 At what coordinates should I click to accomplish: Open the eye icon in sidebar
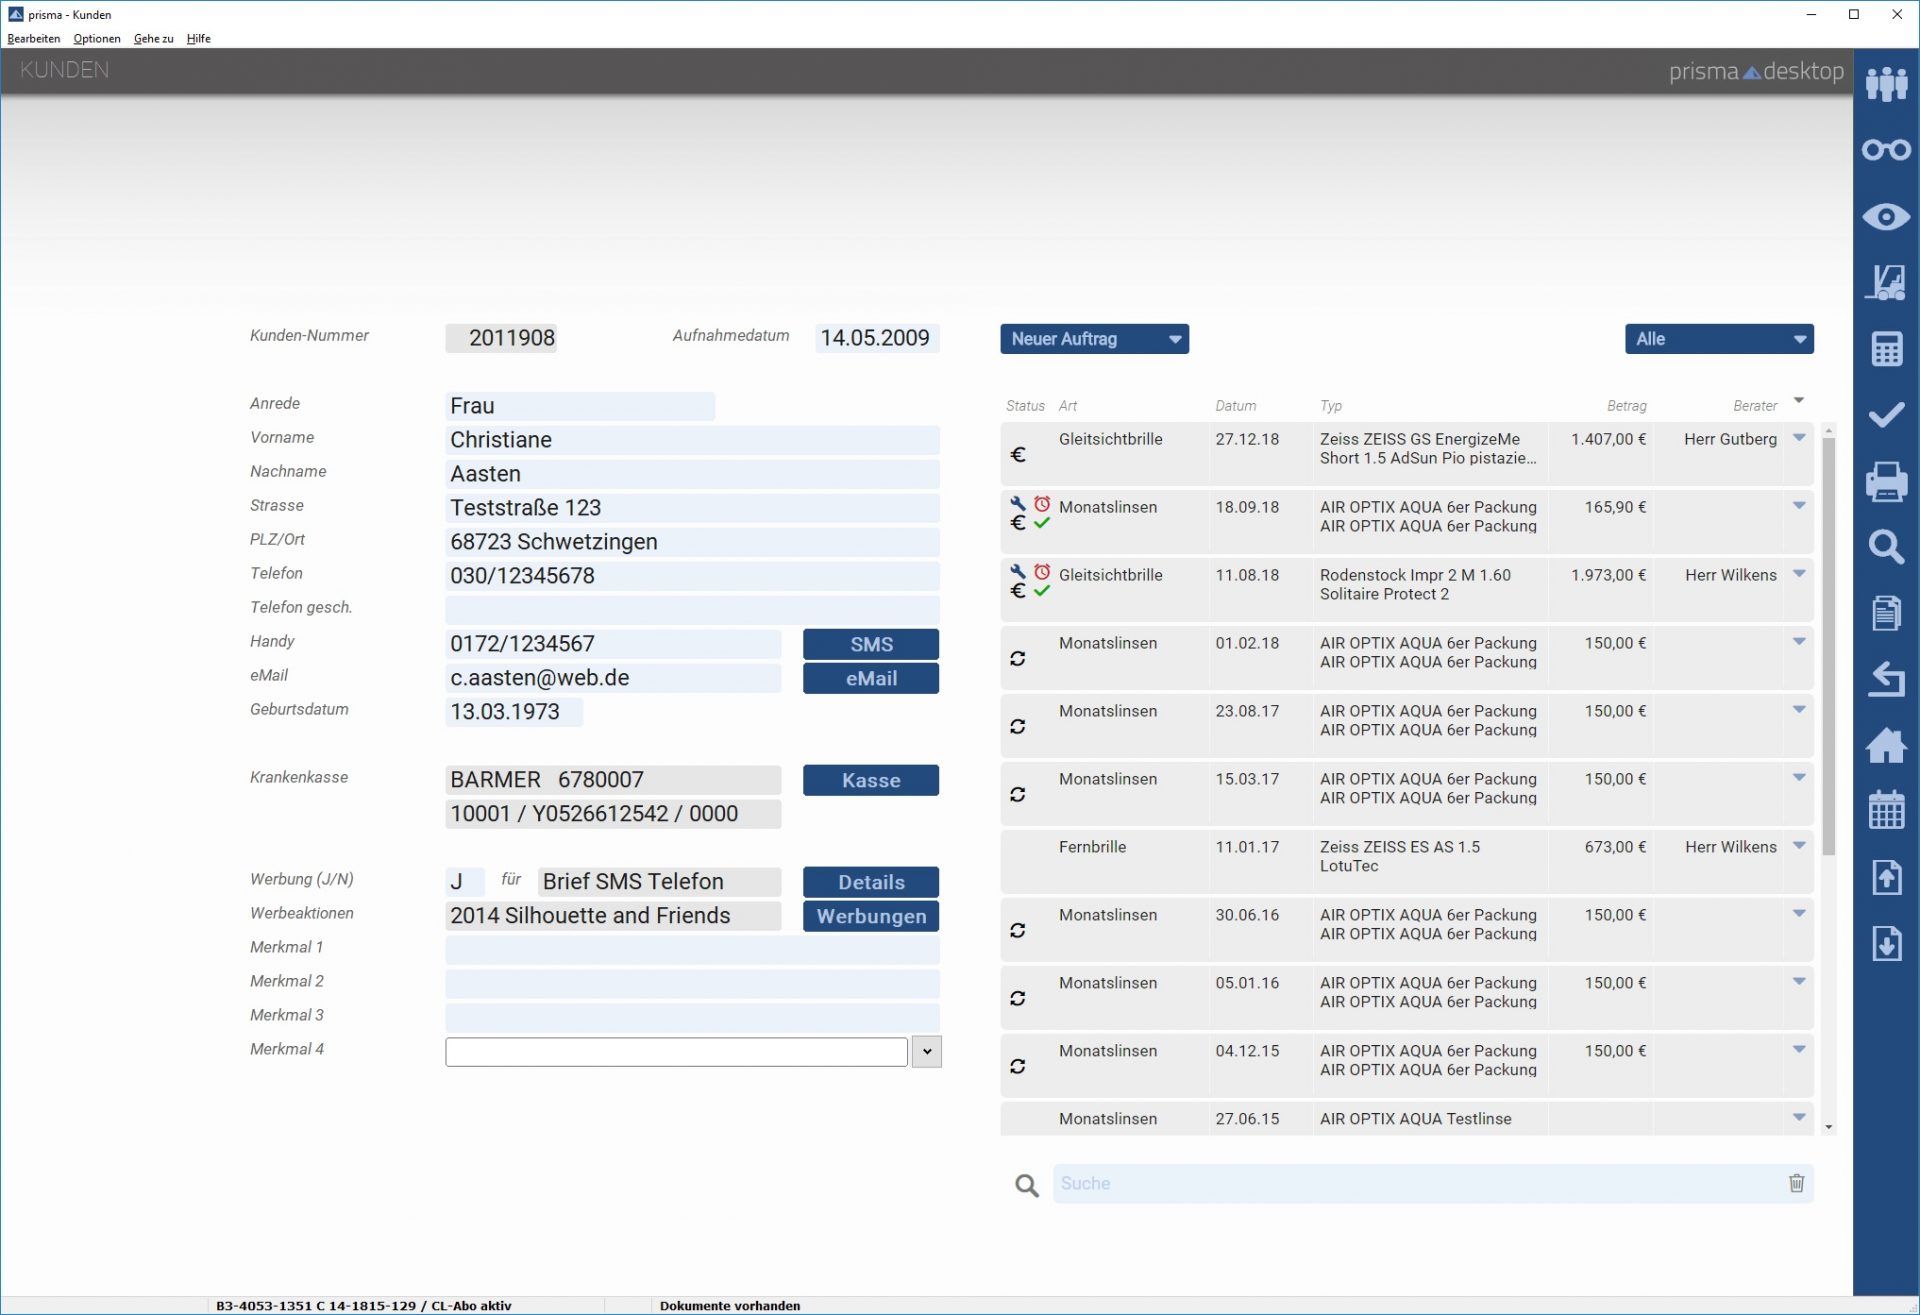[x=1886, y=217]
